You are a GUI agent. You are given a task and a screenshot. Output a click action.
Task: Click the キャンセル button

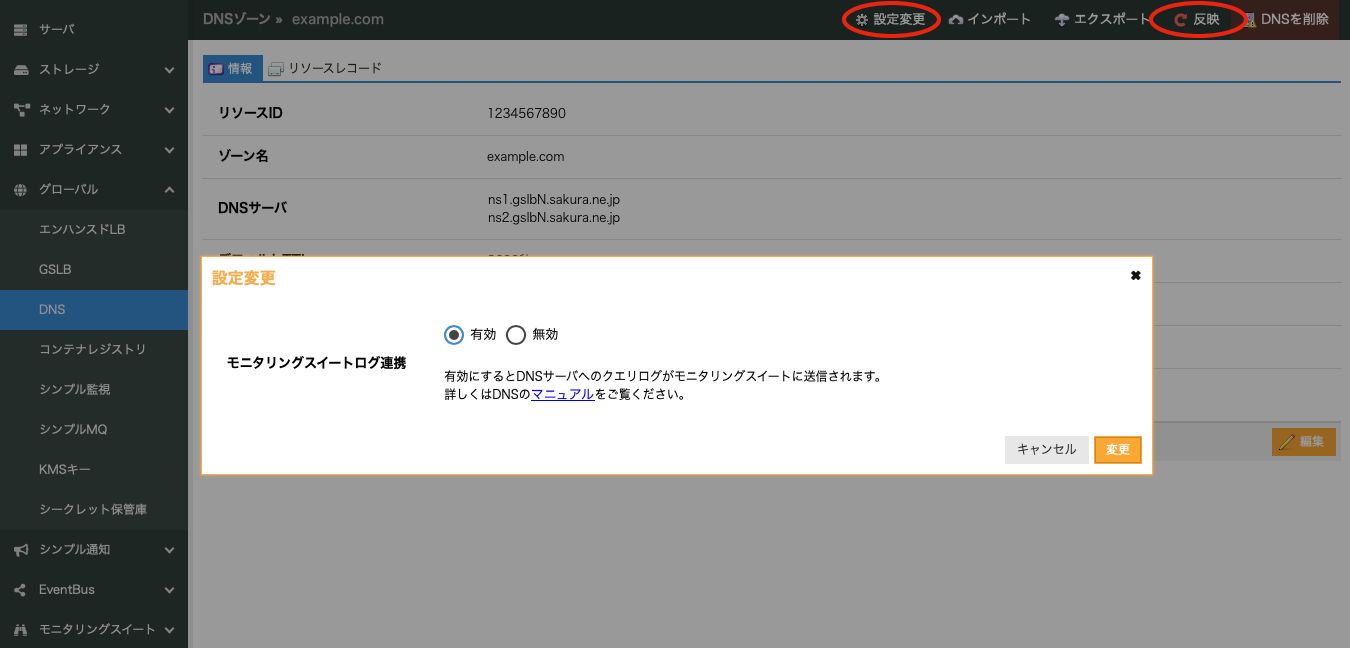[1046, 450]
